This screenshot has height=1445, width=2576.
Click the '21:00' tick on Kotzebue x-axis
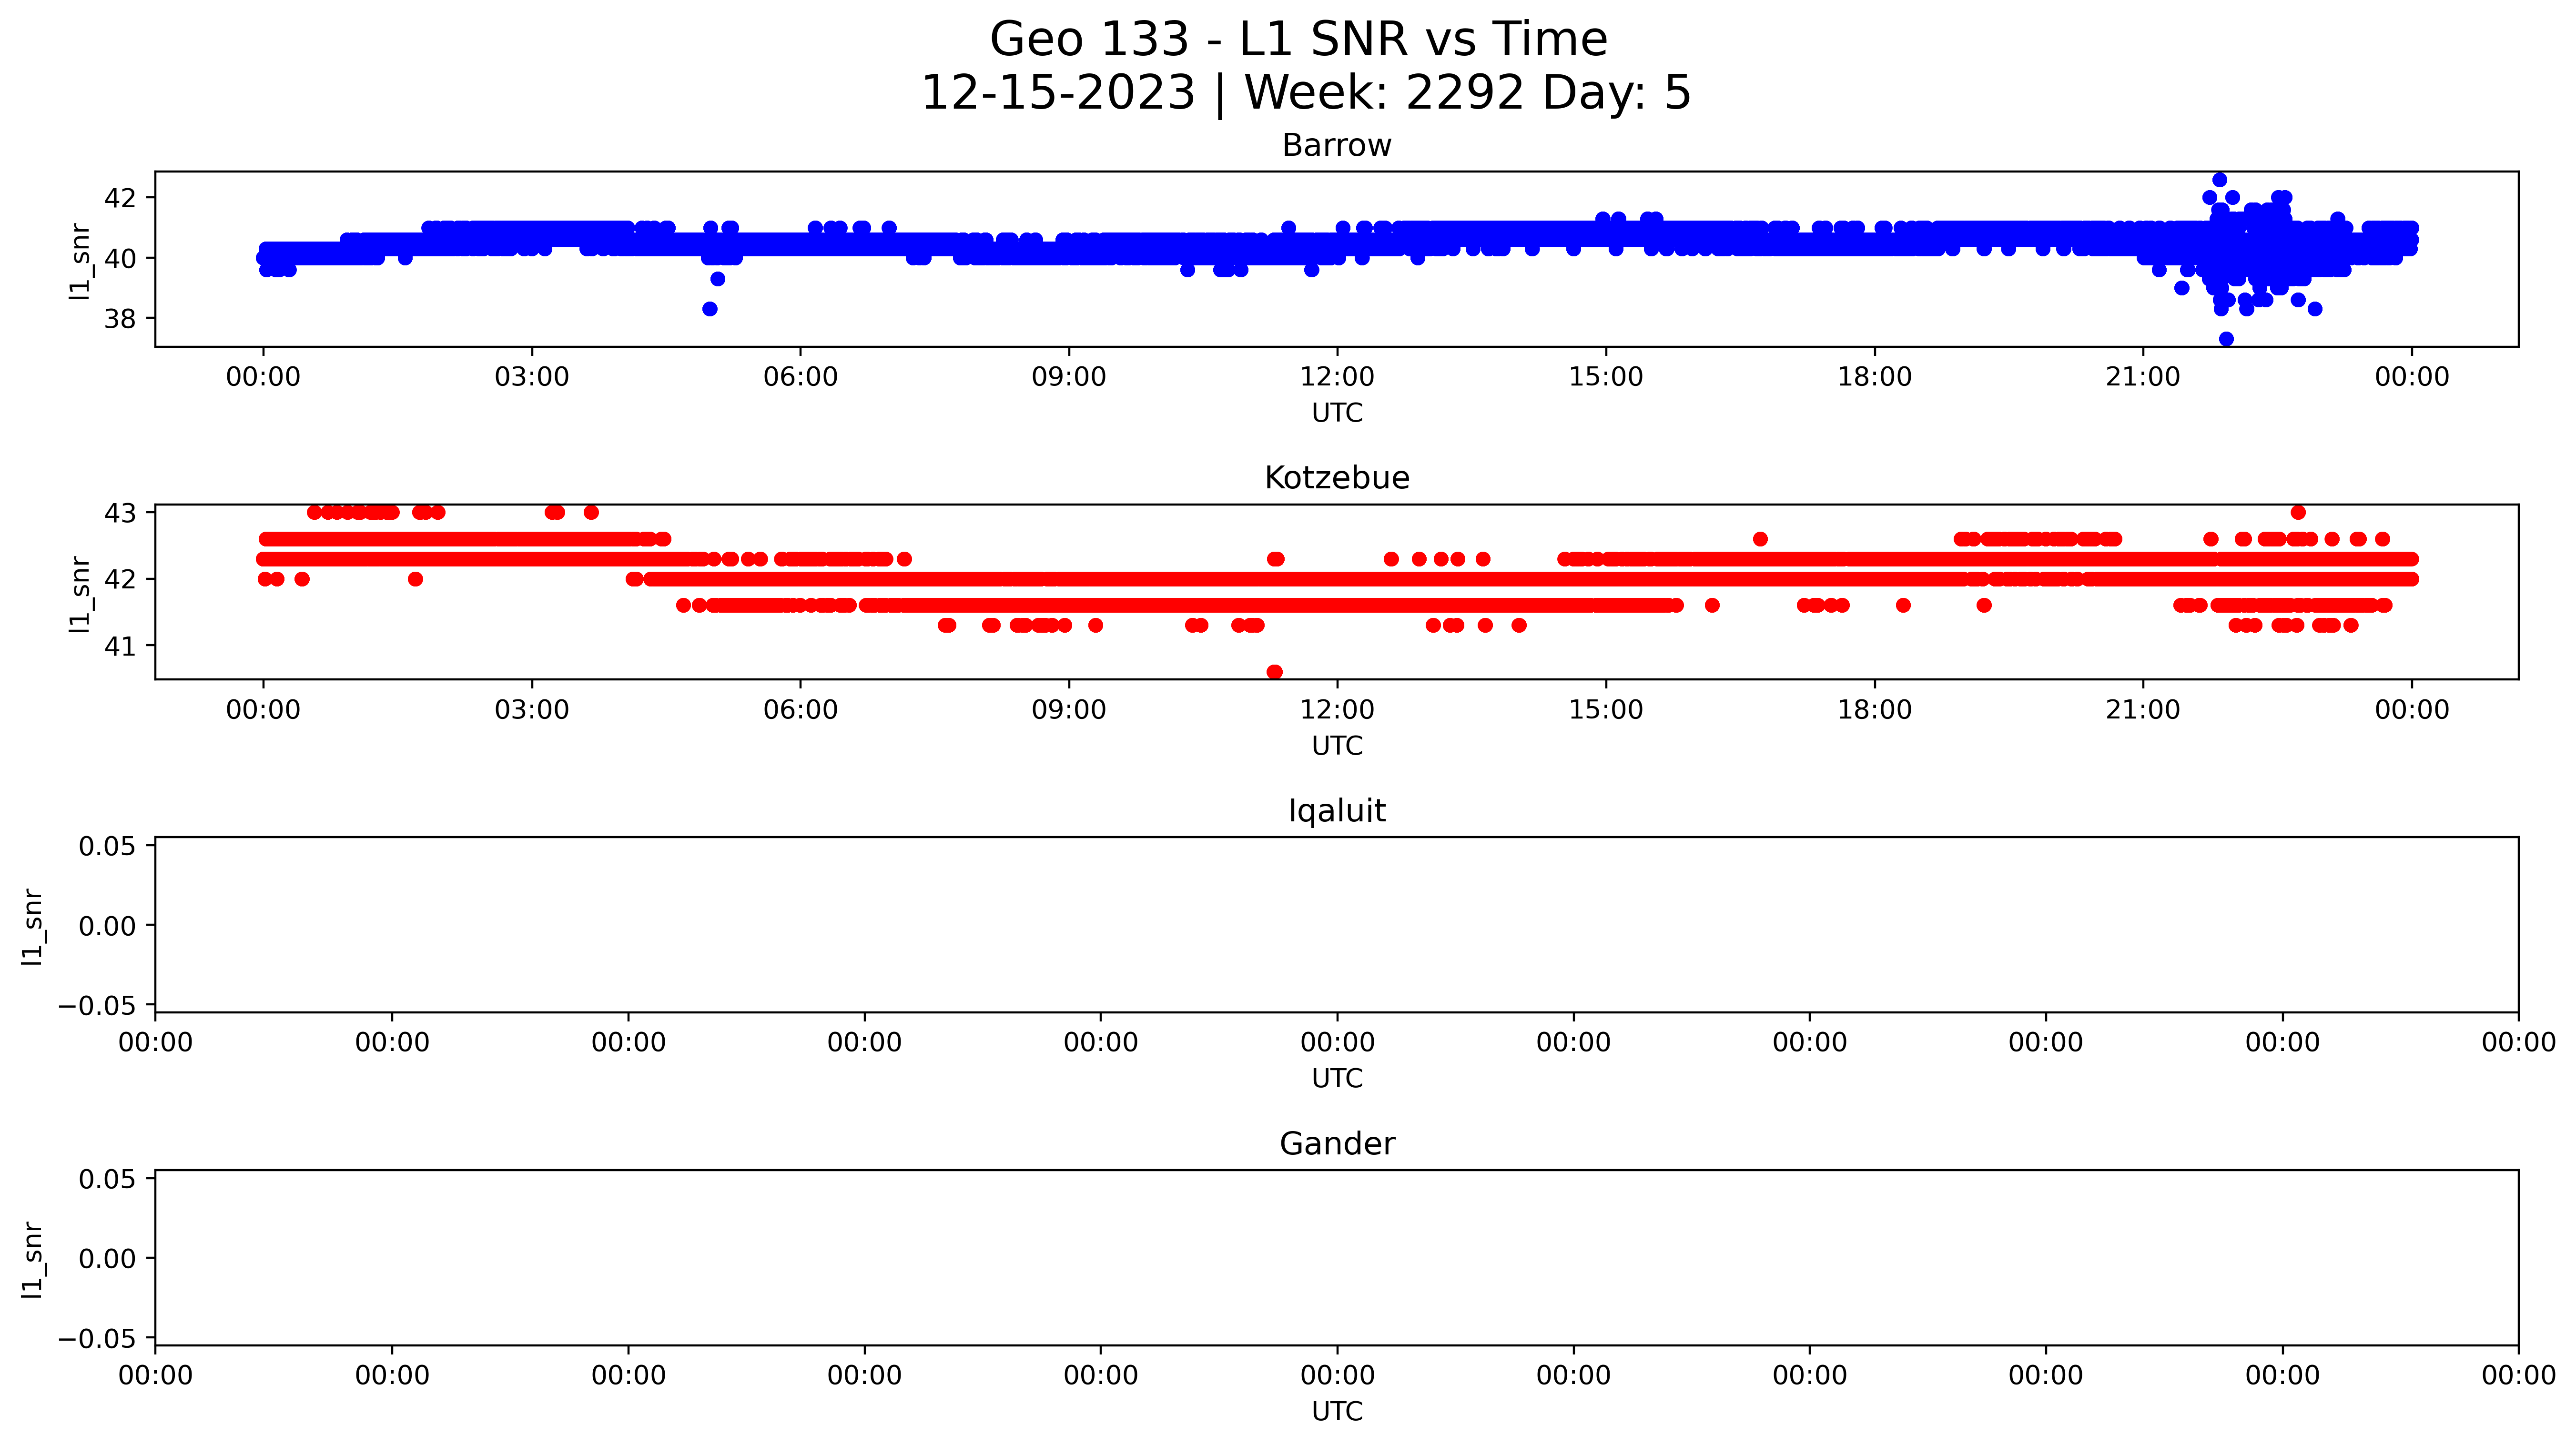[2143, 710]
